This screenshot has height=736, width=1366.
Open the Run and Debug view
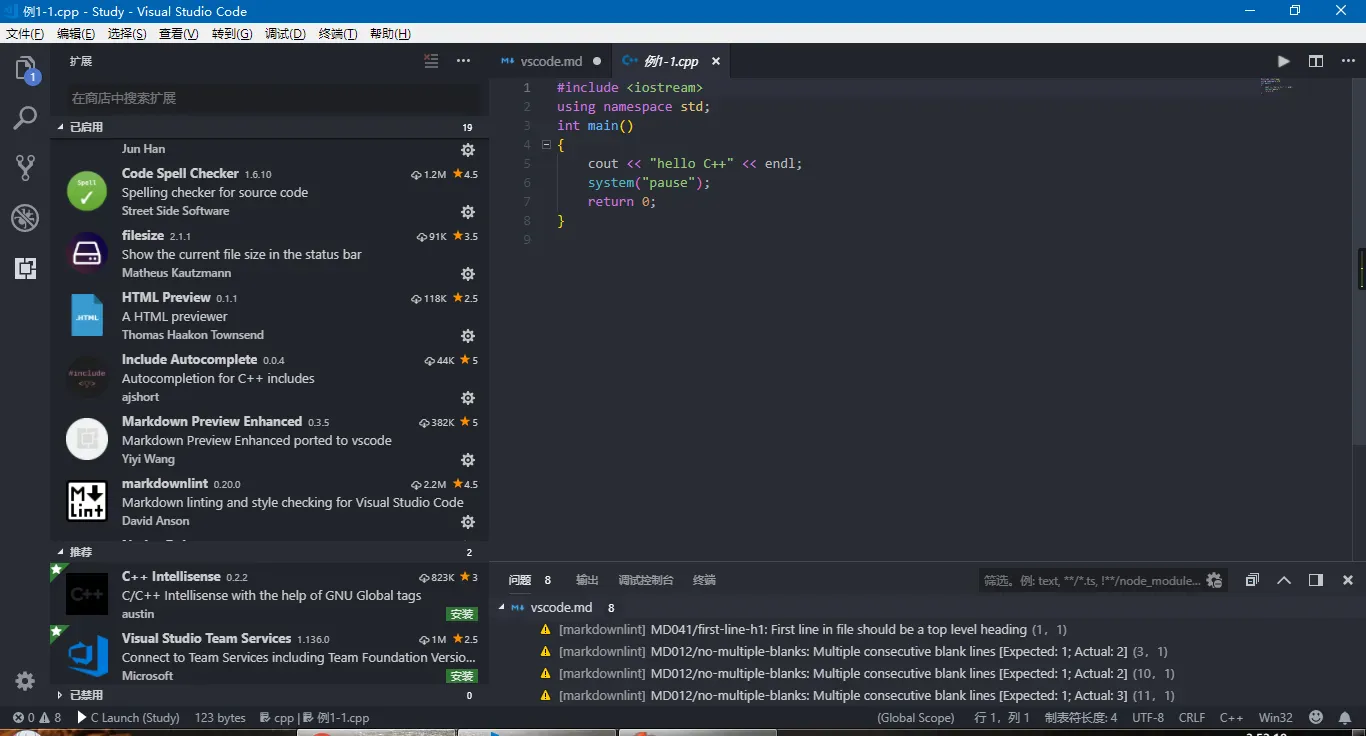click(24, 218)
